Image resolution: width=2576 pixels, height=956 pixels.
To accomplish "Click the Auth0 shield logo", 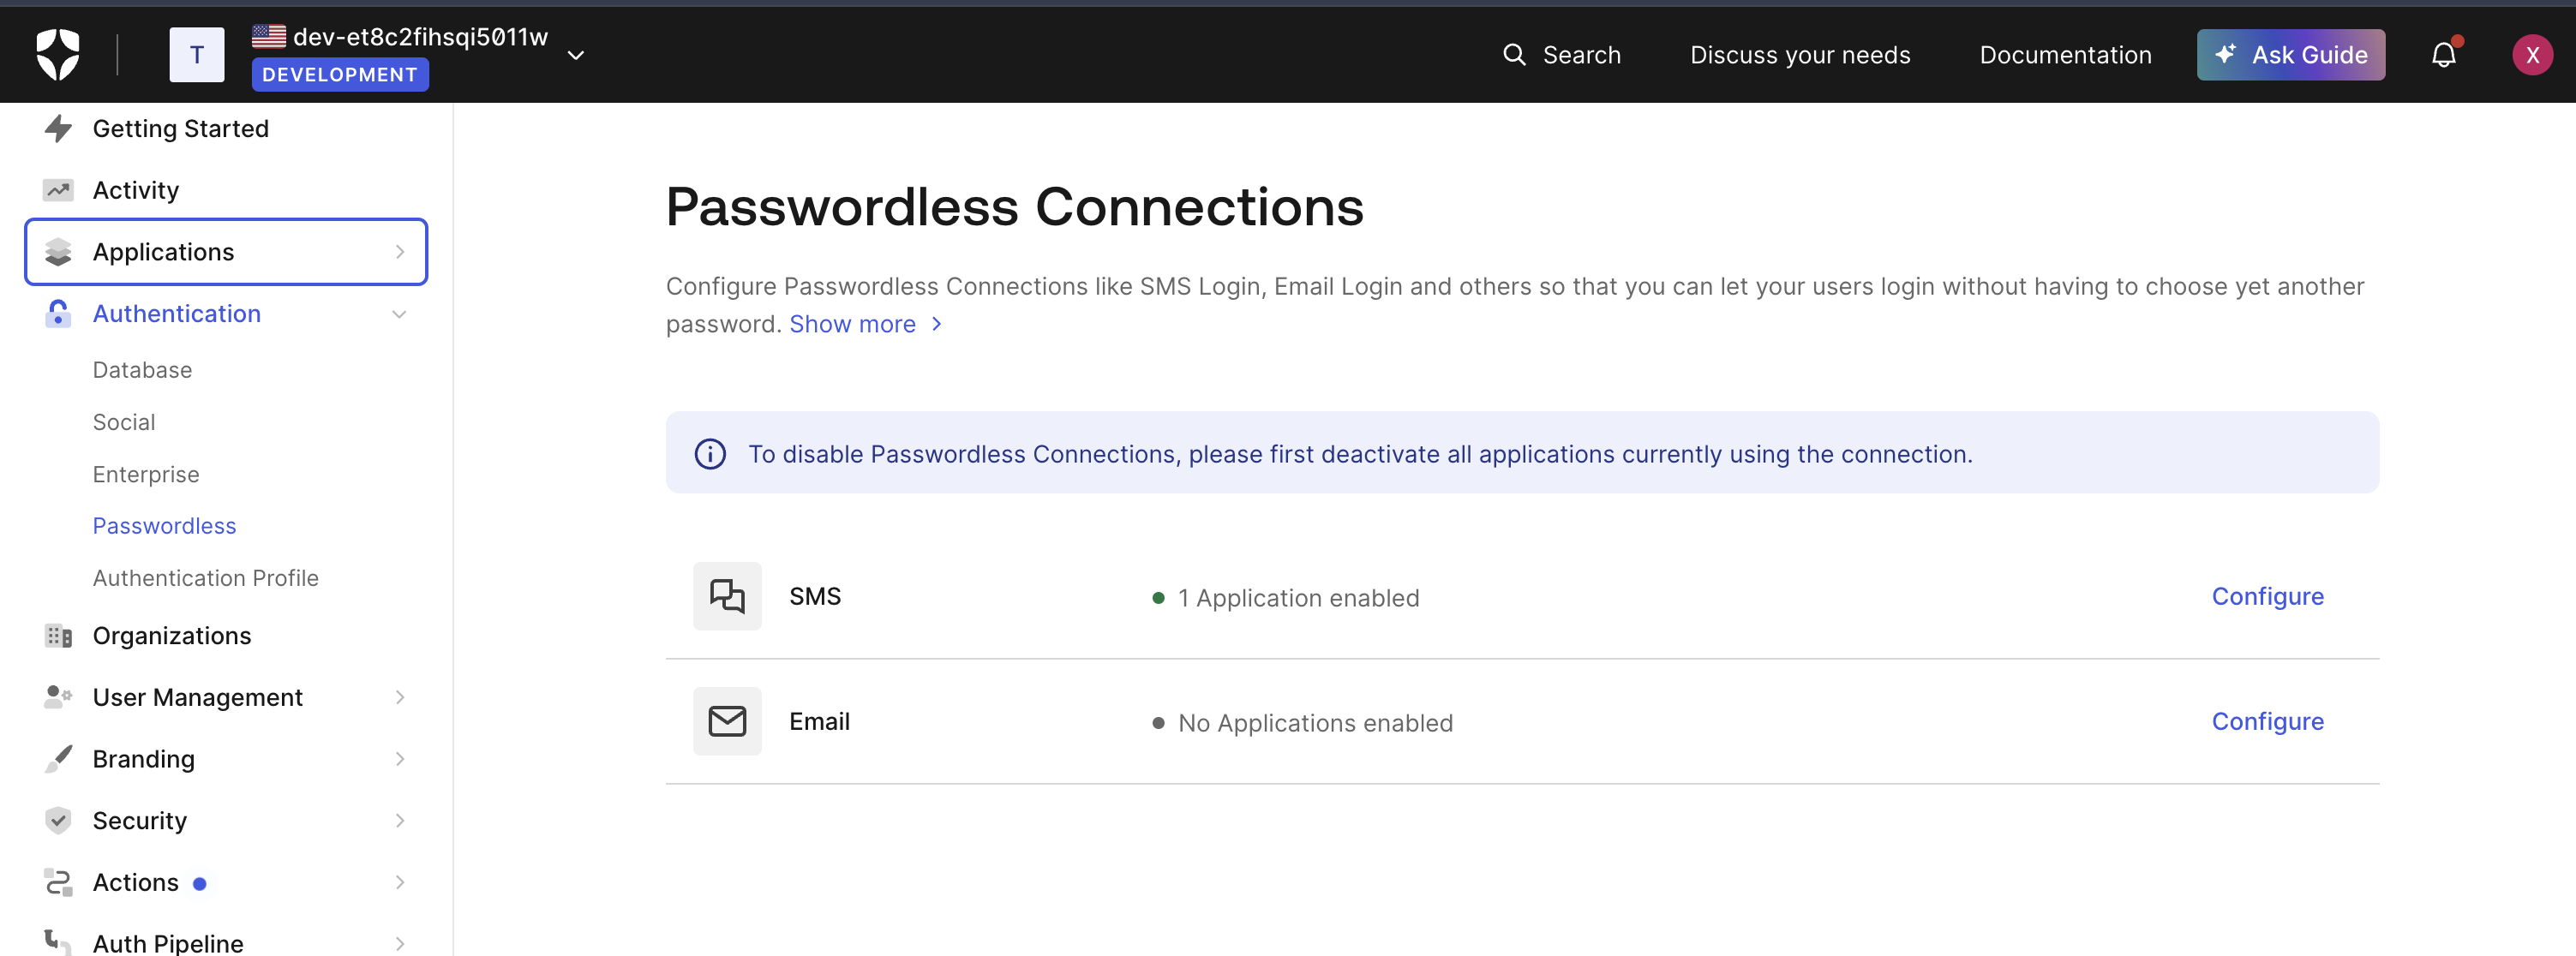I will click(58, 54).
